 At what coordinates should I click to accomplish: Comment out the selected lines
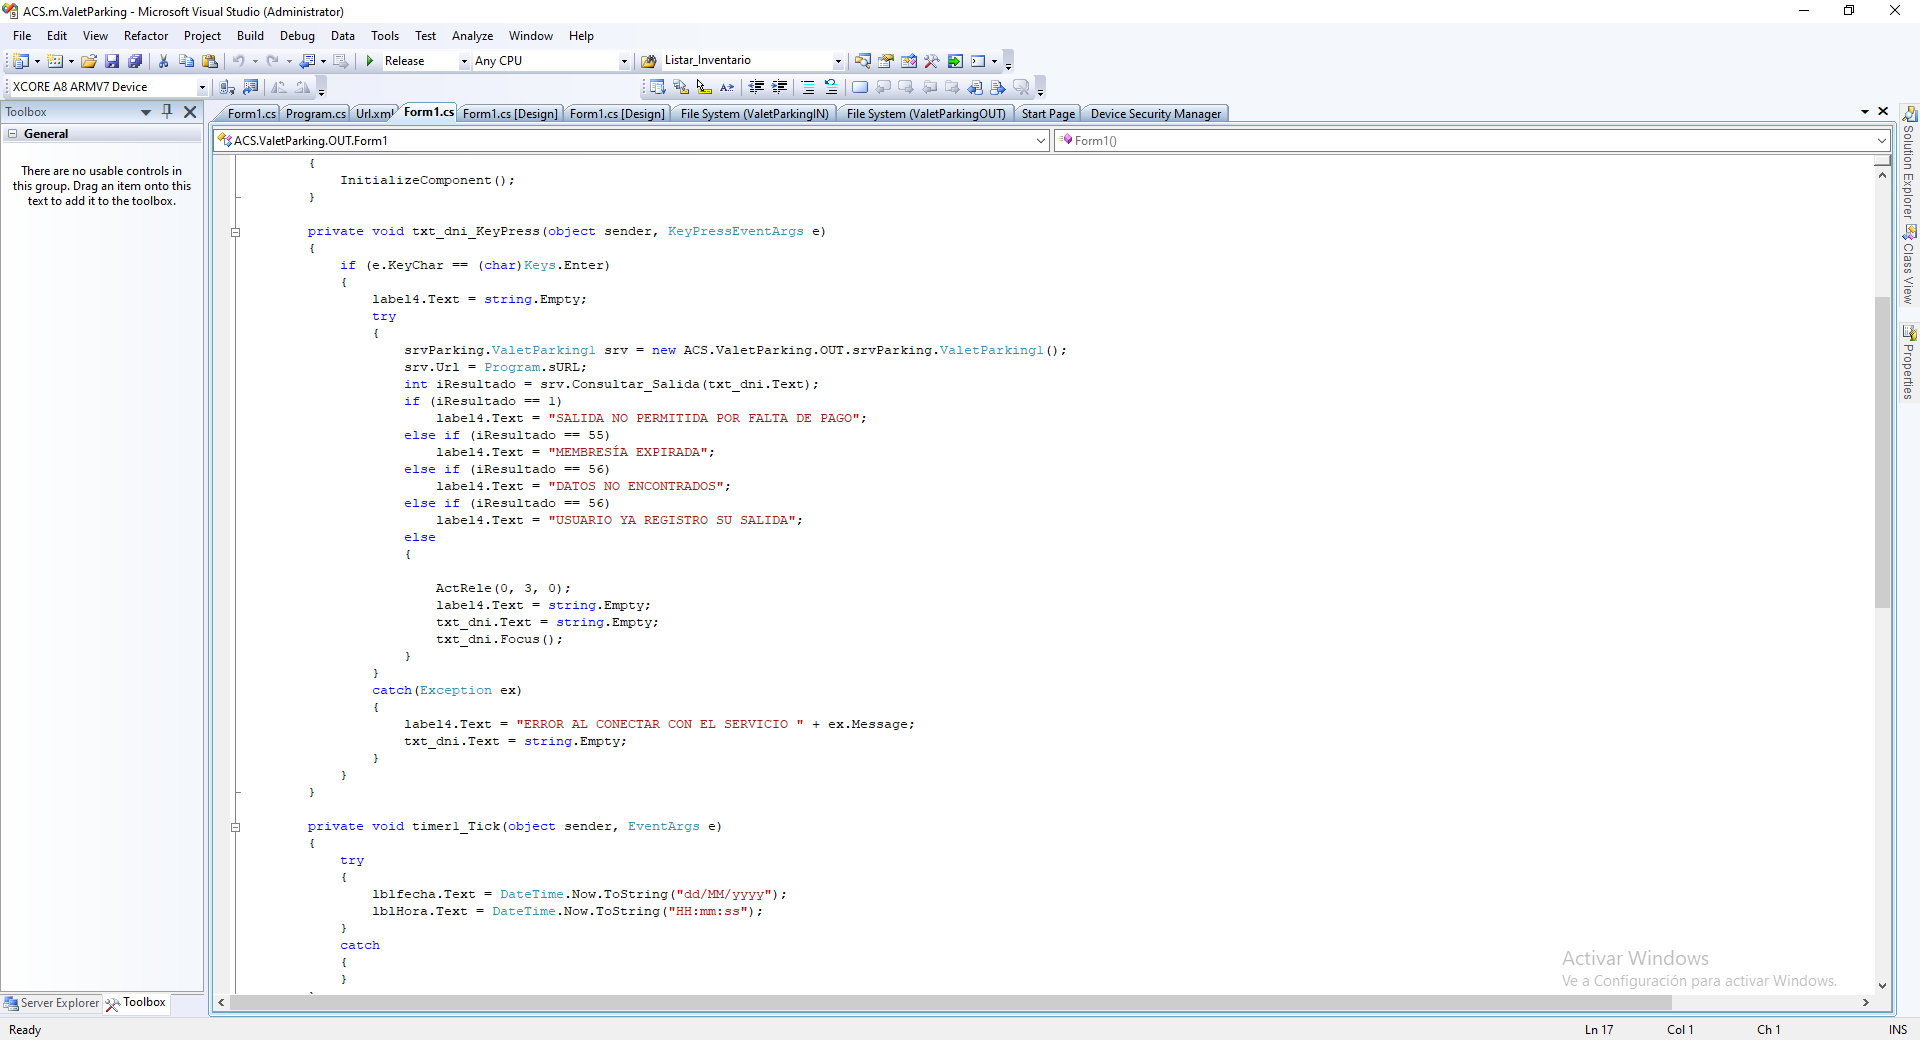click(808, 87)
